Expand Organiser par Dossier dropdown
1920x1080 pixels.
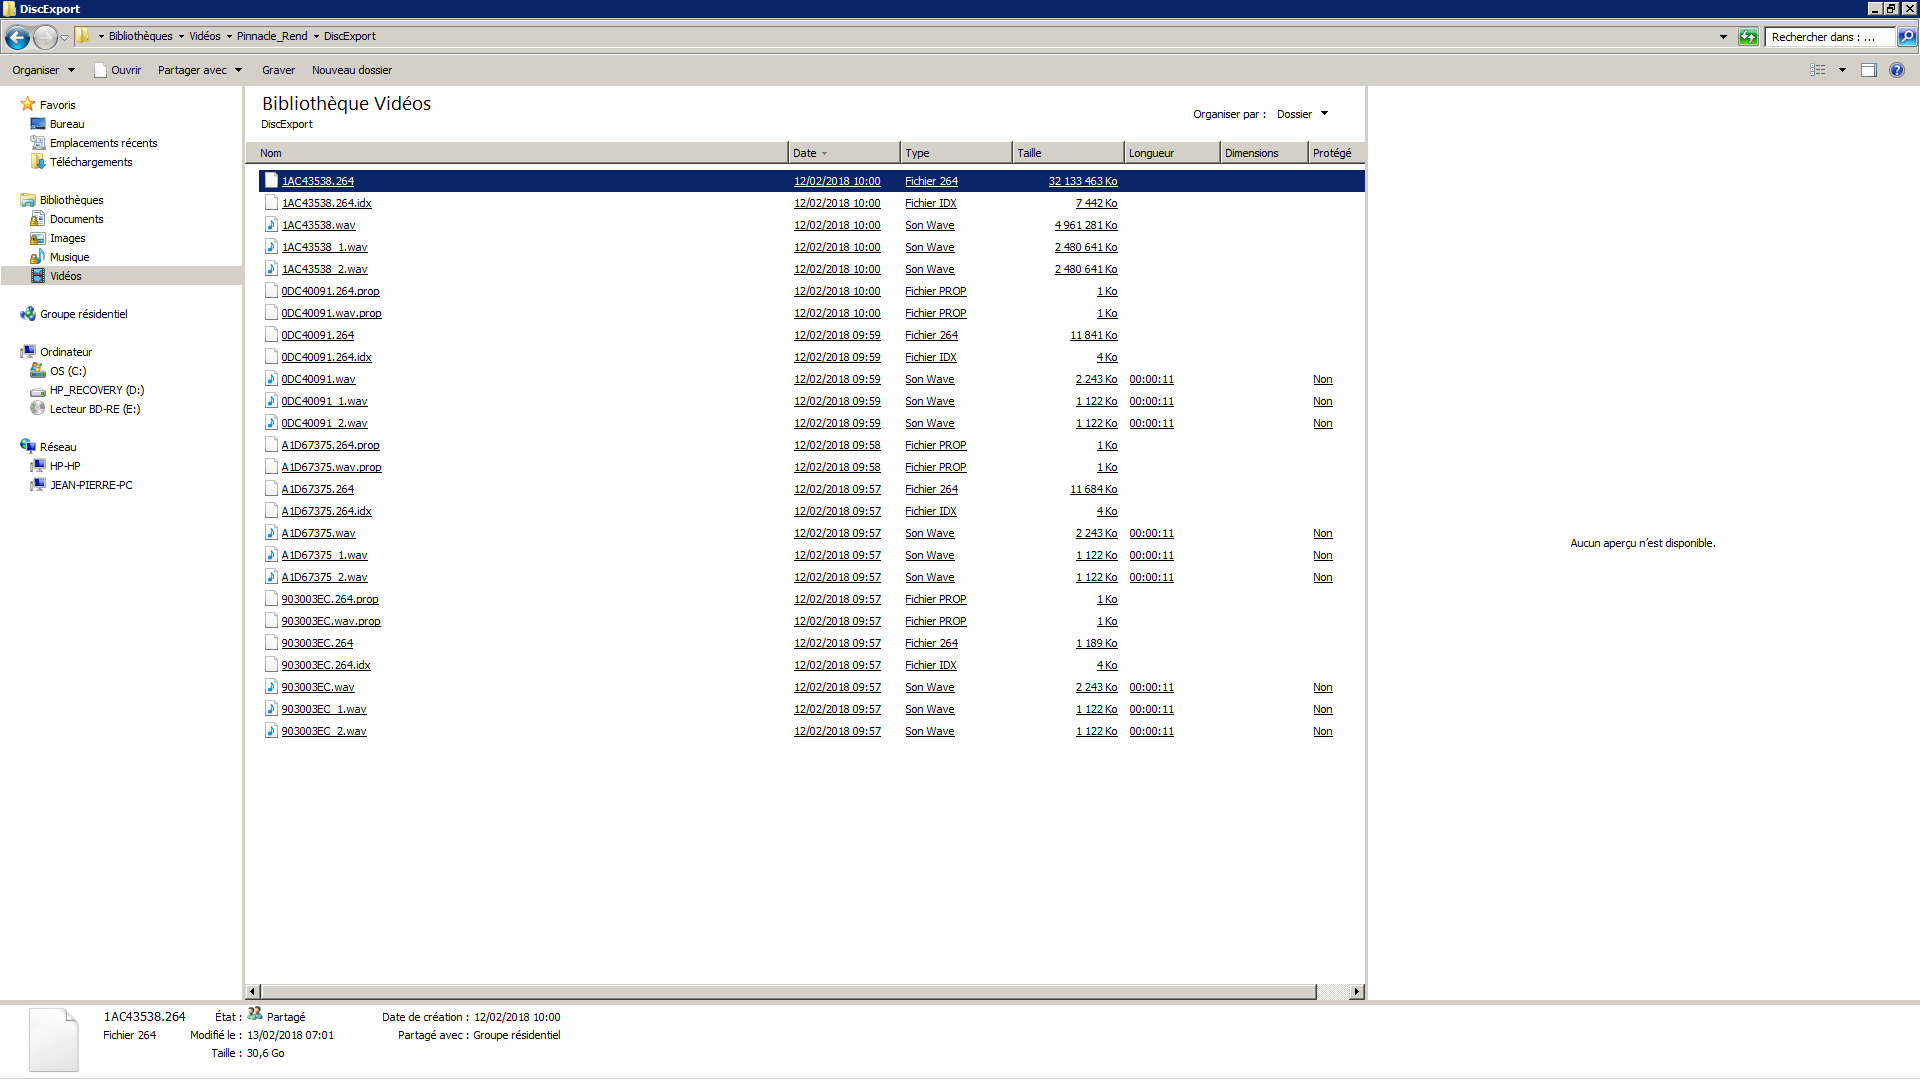coord(1302,114)
